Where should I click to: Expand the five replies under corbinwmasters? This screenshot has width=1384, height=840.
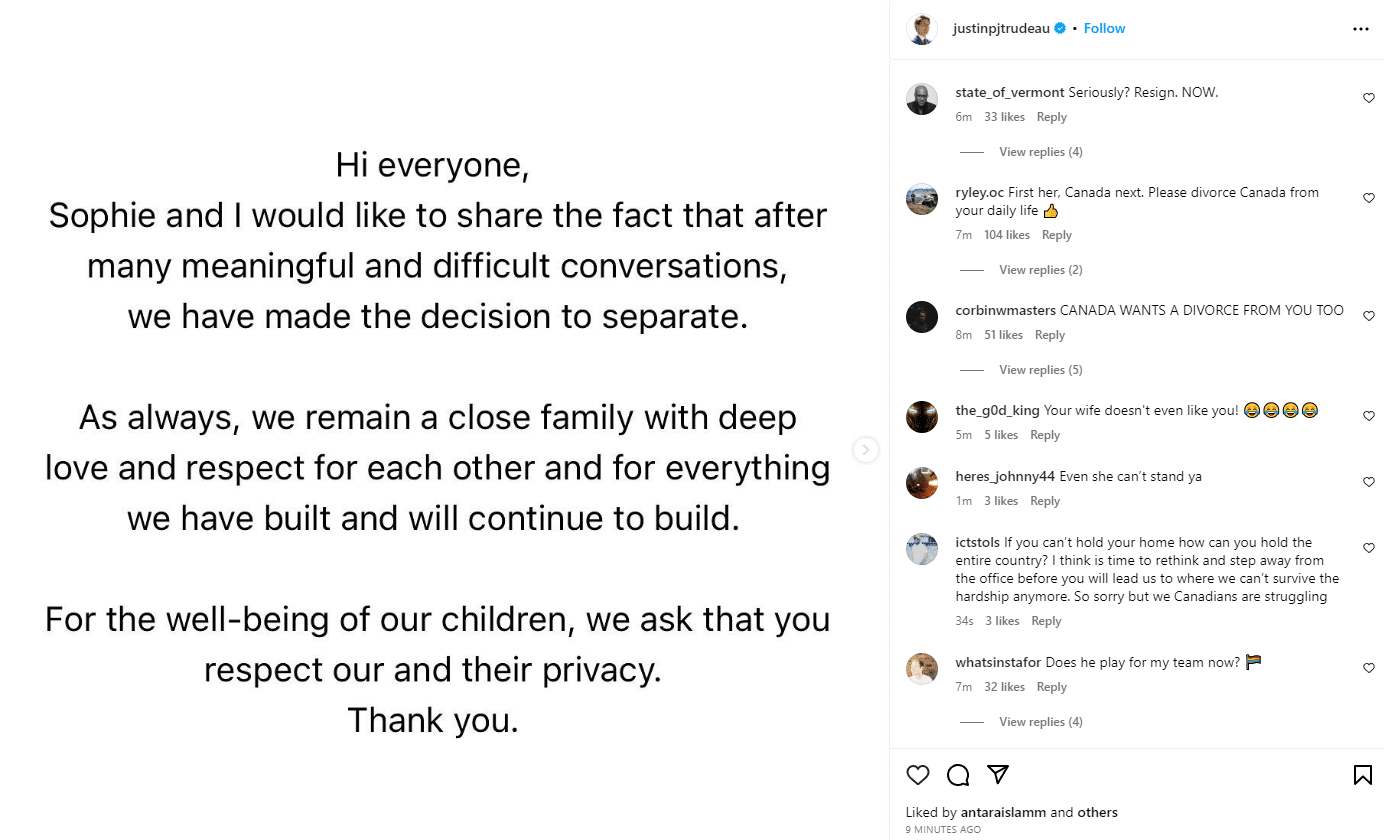[1040, 370]
